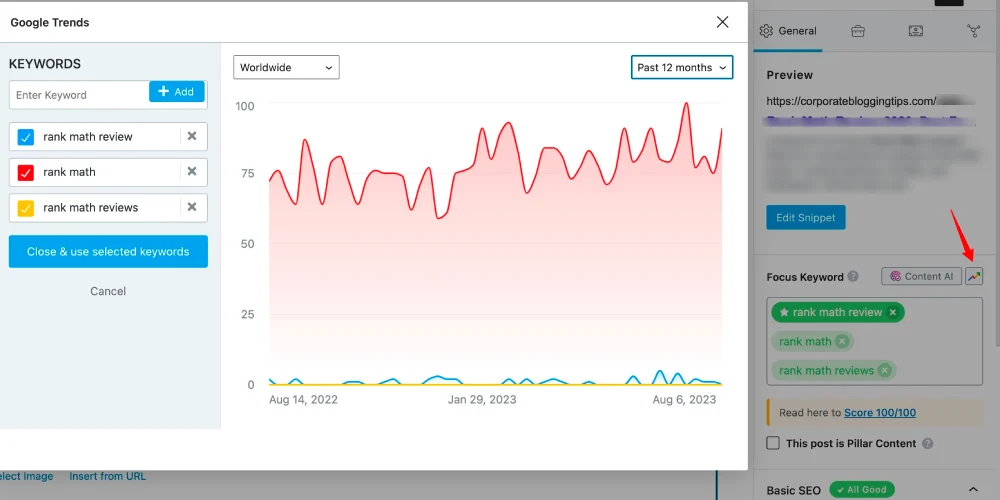Collapse the Basic SEO section
The image size is (1000, 500).
click(x=974, y=489)
